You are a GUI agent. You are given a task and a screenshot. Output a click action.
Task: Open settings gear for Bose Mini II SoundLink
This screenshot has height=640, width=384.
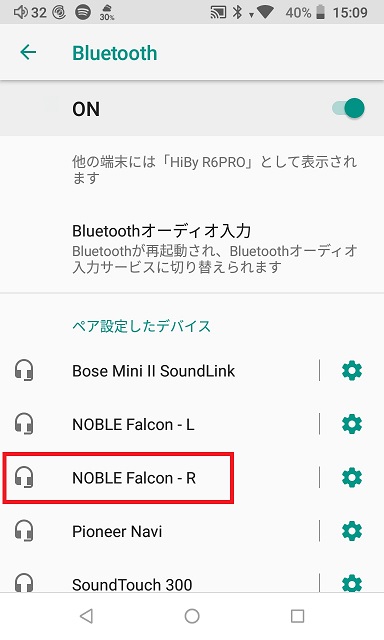point(352,371)
